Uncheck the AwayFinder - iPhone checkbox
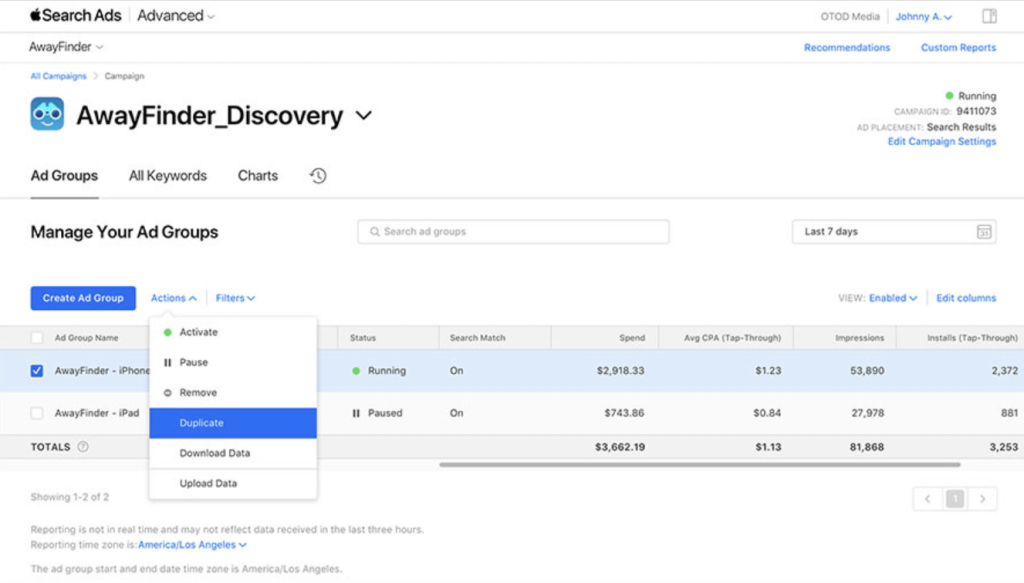Screen dimensions: 1024x583 37,371
